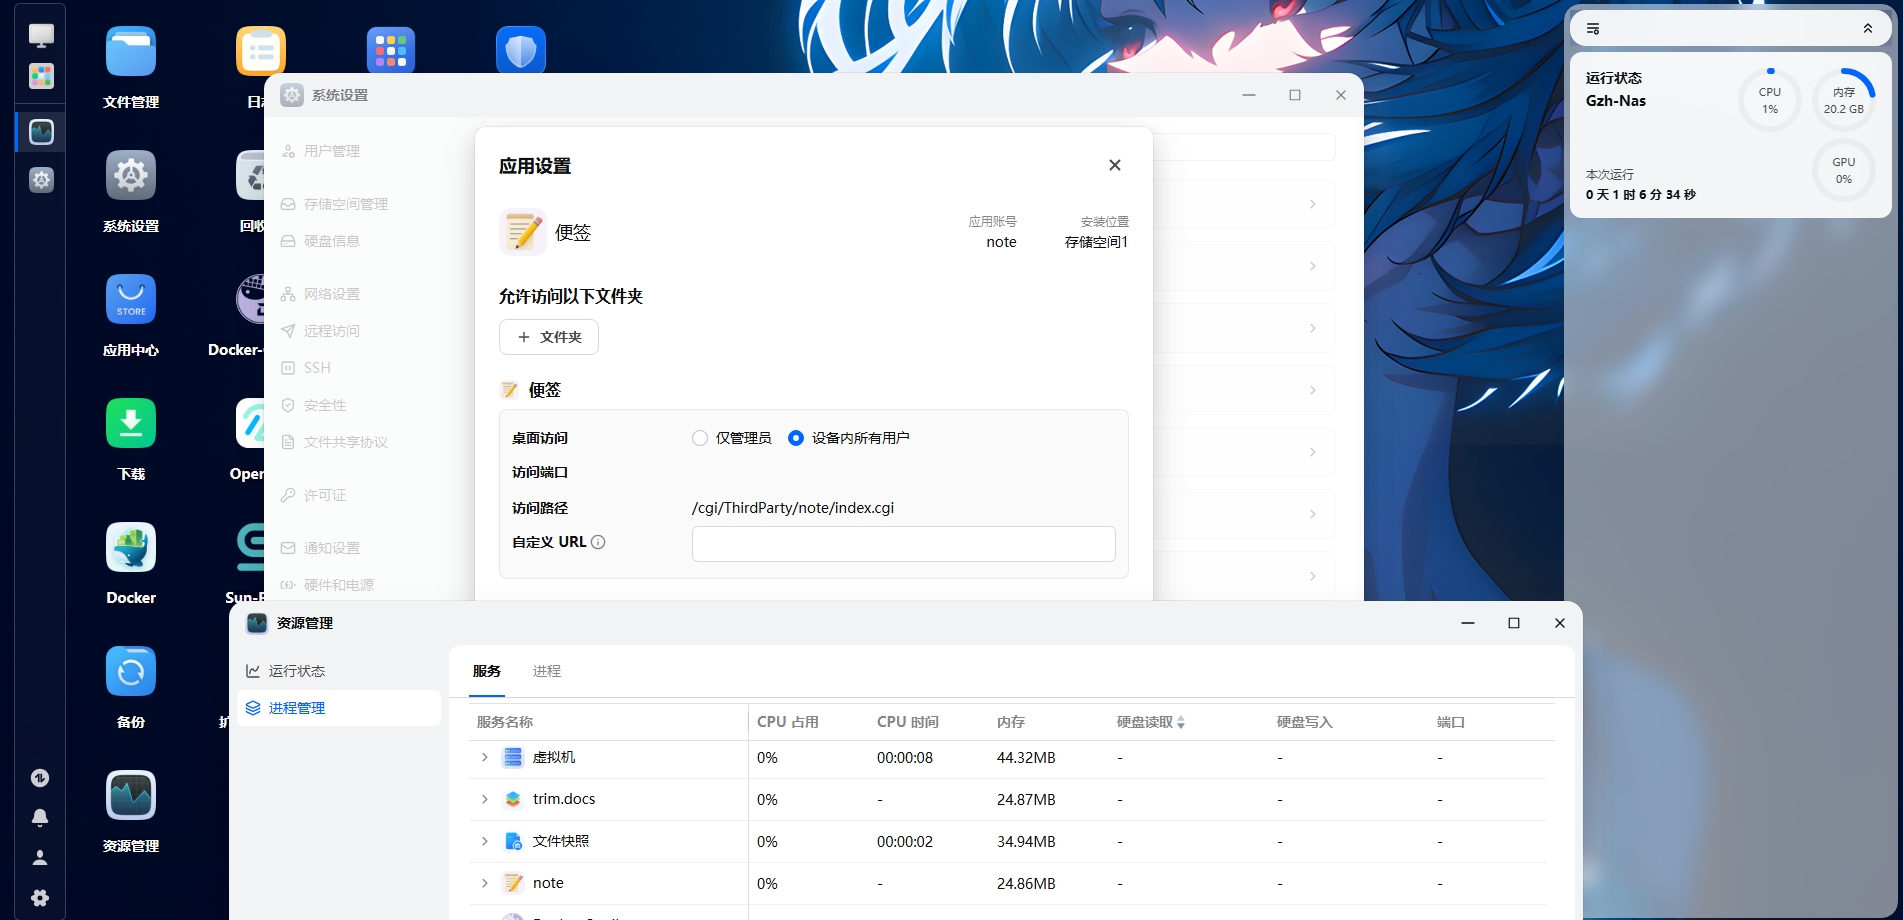Viewport: 1903px width, 920px height.
Task: Open the settings gear at sidebar bottom
Action: pyautogui.click(x=40, y=897)
